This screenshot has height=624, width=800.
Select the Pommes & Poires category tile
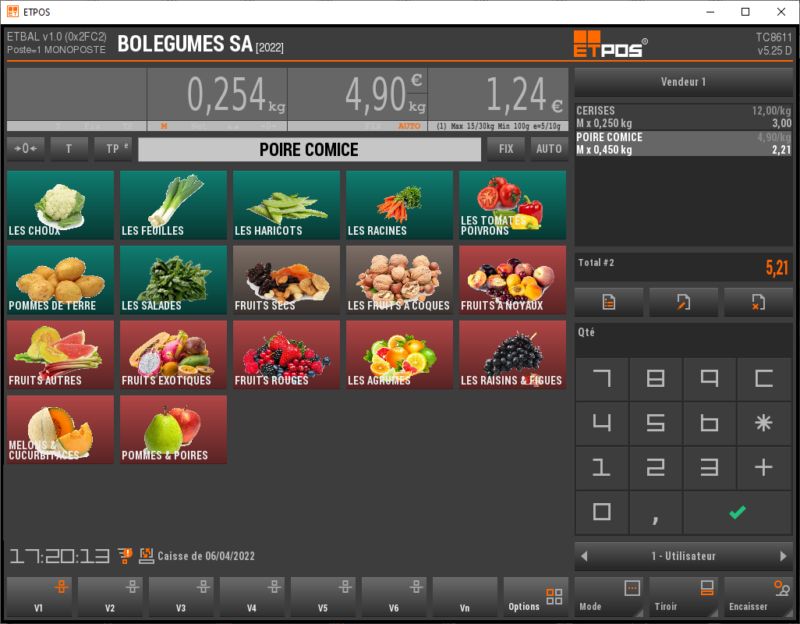[173, 430]
